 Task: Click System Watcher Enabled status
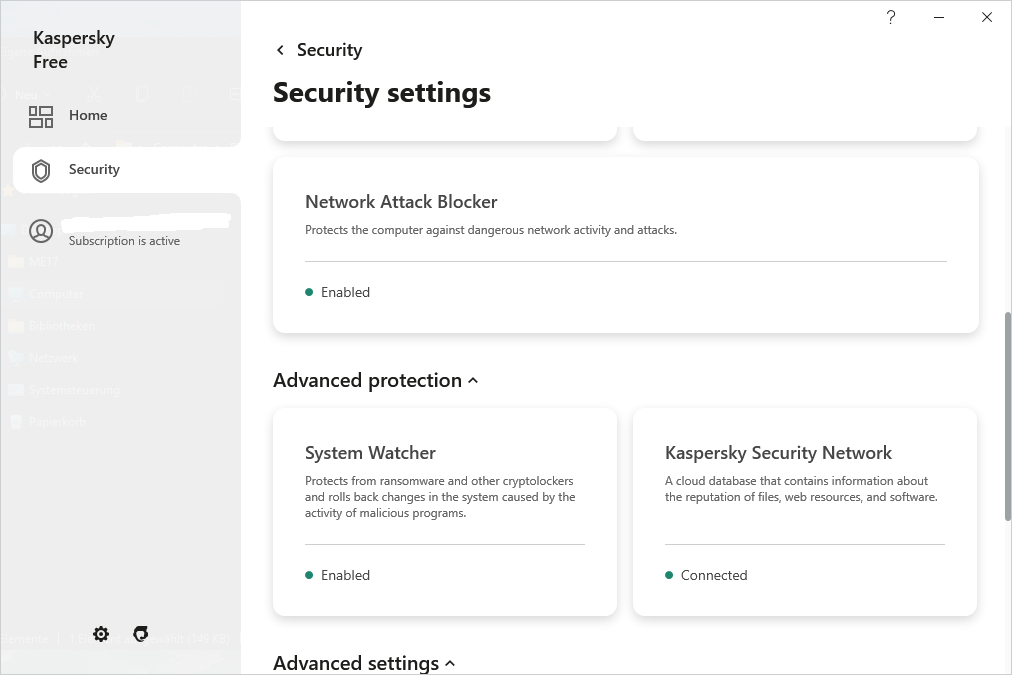[344, 575]
